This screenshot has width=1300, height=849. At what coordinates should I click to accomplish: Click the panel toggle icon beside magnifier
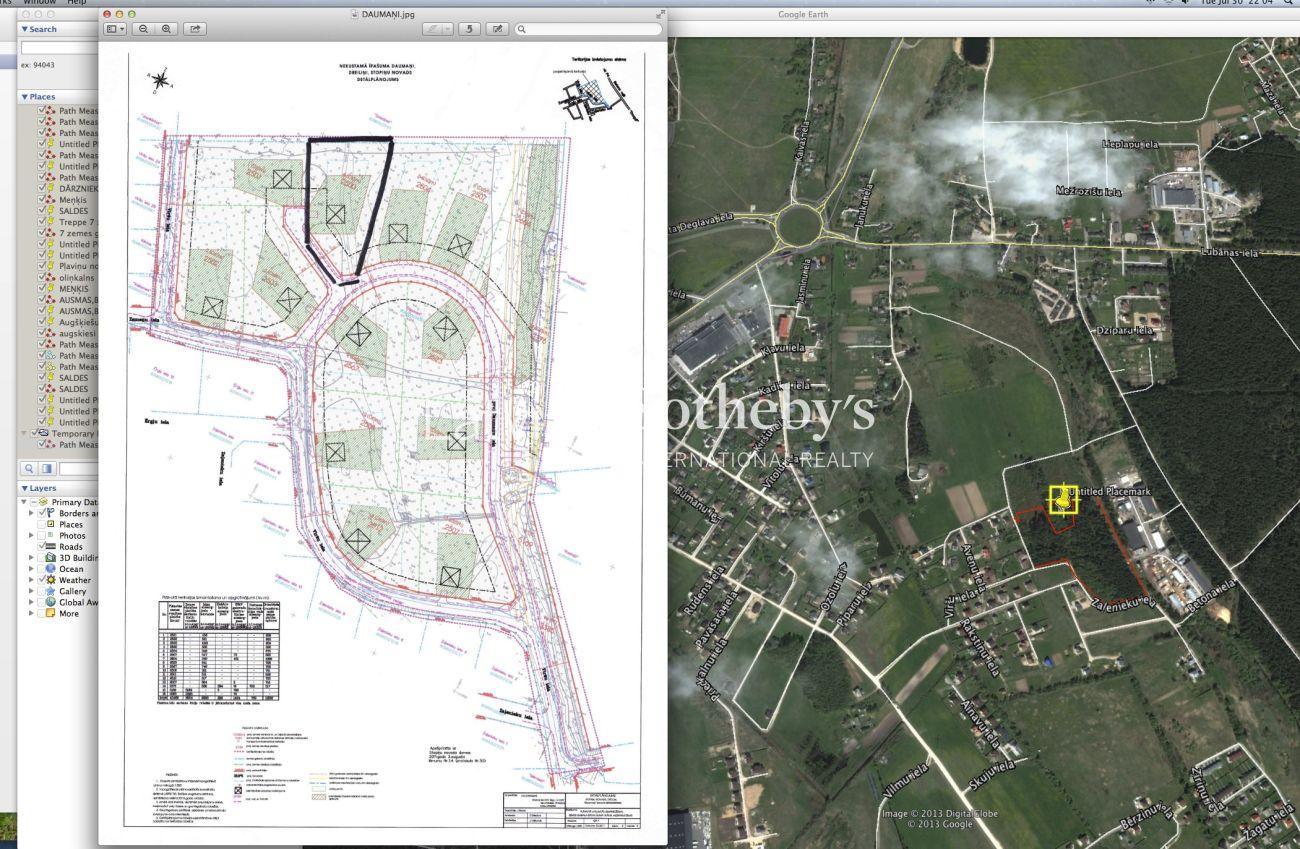47,468
